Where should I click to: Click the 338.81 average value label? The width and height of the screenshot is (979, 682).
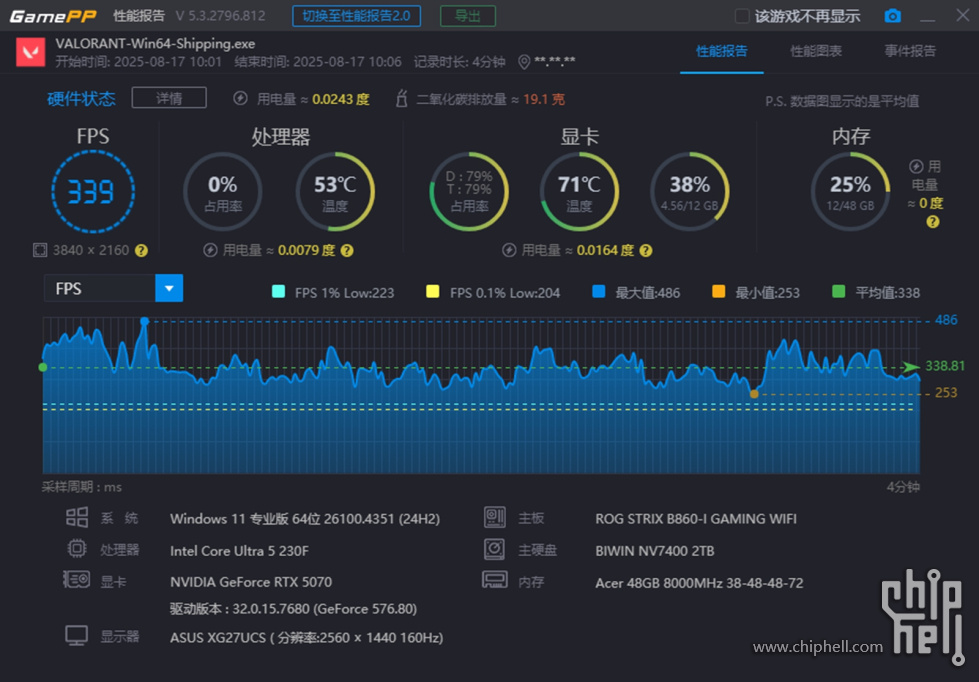(945, 366)
